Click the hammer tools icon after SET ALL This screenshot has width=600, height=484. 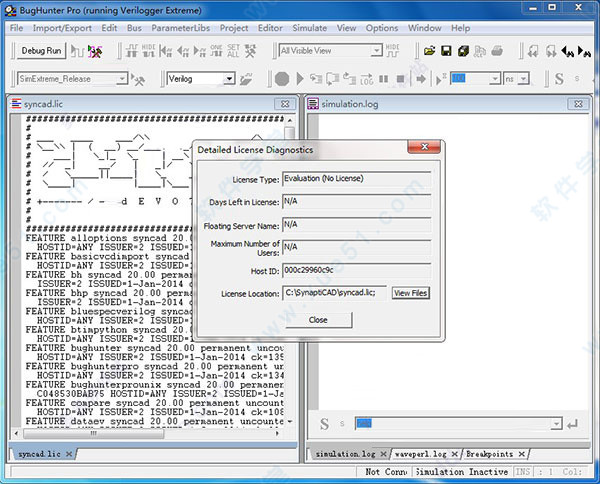pos(250,51)
